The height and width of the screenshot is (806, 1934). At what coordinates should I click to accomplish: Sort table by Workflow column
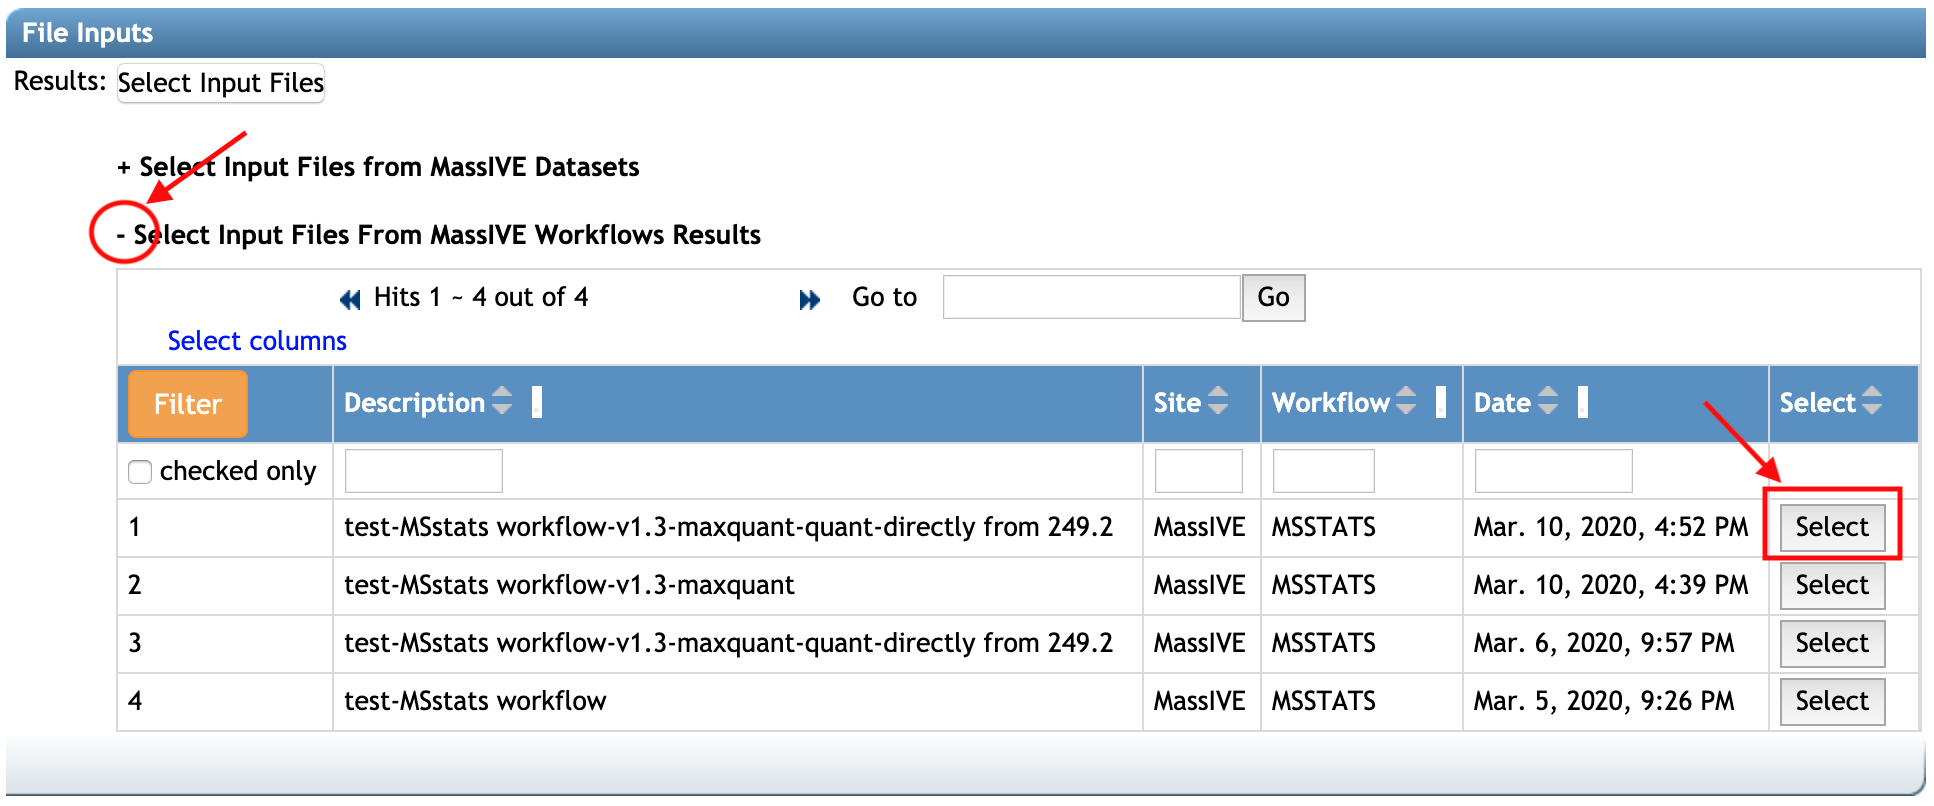click(x=1405, y=402)
